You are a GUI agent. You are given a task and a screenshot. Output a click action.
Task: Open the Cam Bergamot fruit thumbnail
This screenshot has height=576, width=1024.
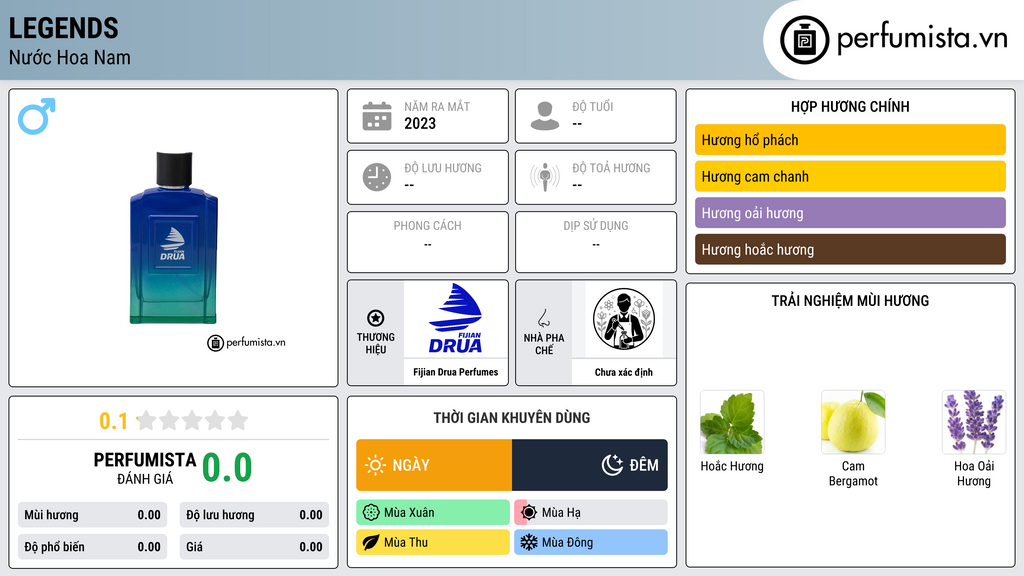[853, 423]
